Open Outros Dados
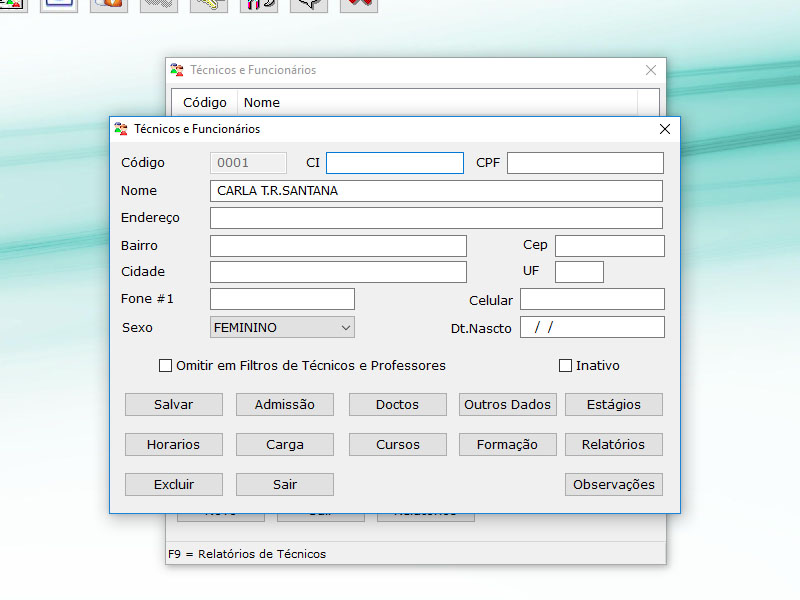Image resolution: width=800 pixels, height=600 pixels. [x=507, y=405]
